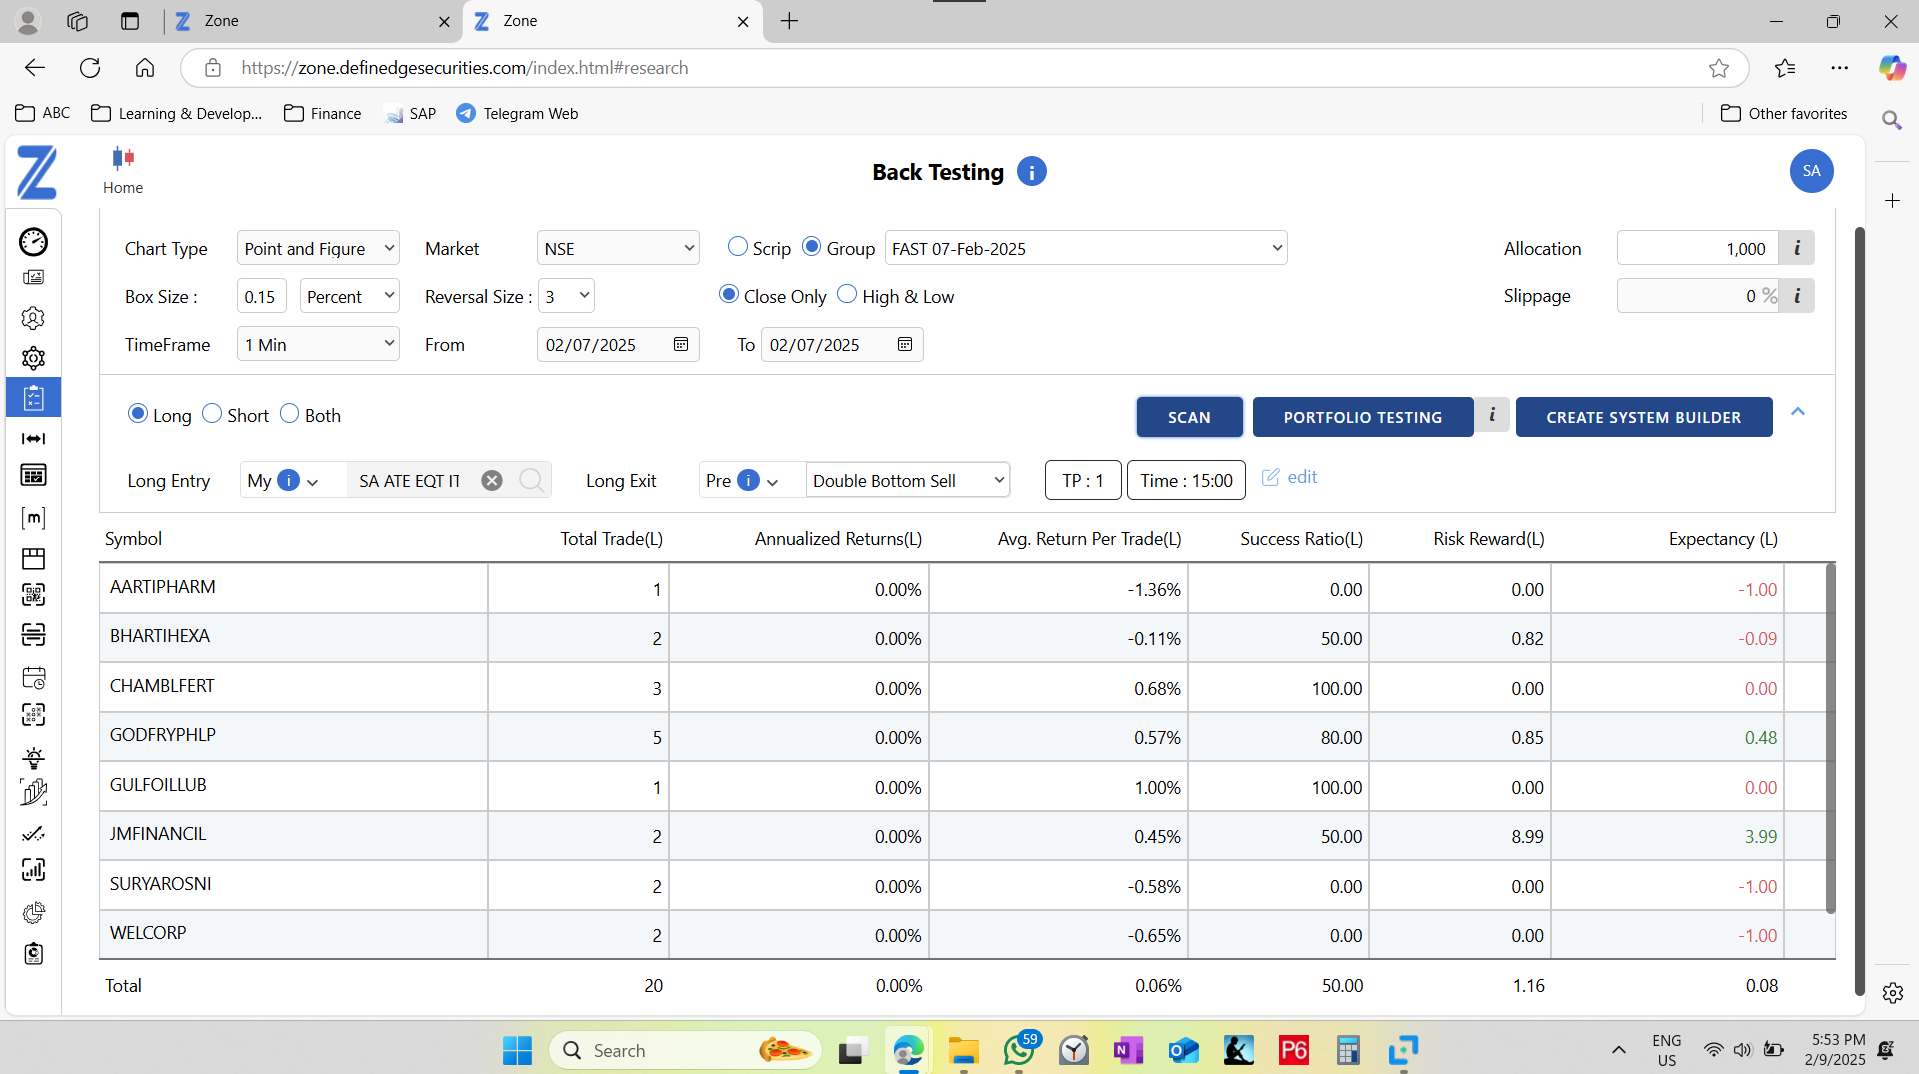Choose Close Only price option
Viewport: 1919px width, 1074px height.
pyautogui.click(x=729, y=294)
